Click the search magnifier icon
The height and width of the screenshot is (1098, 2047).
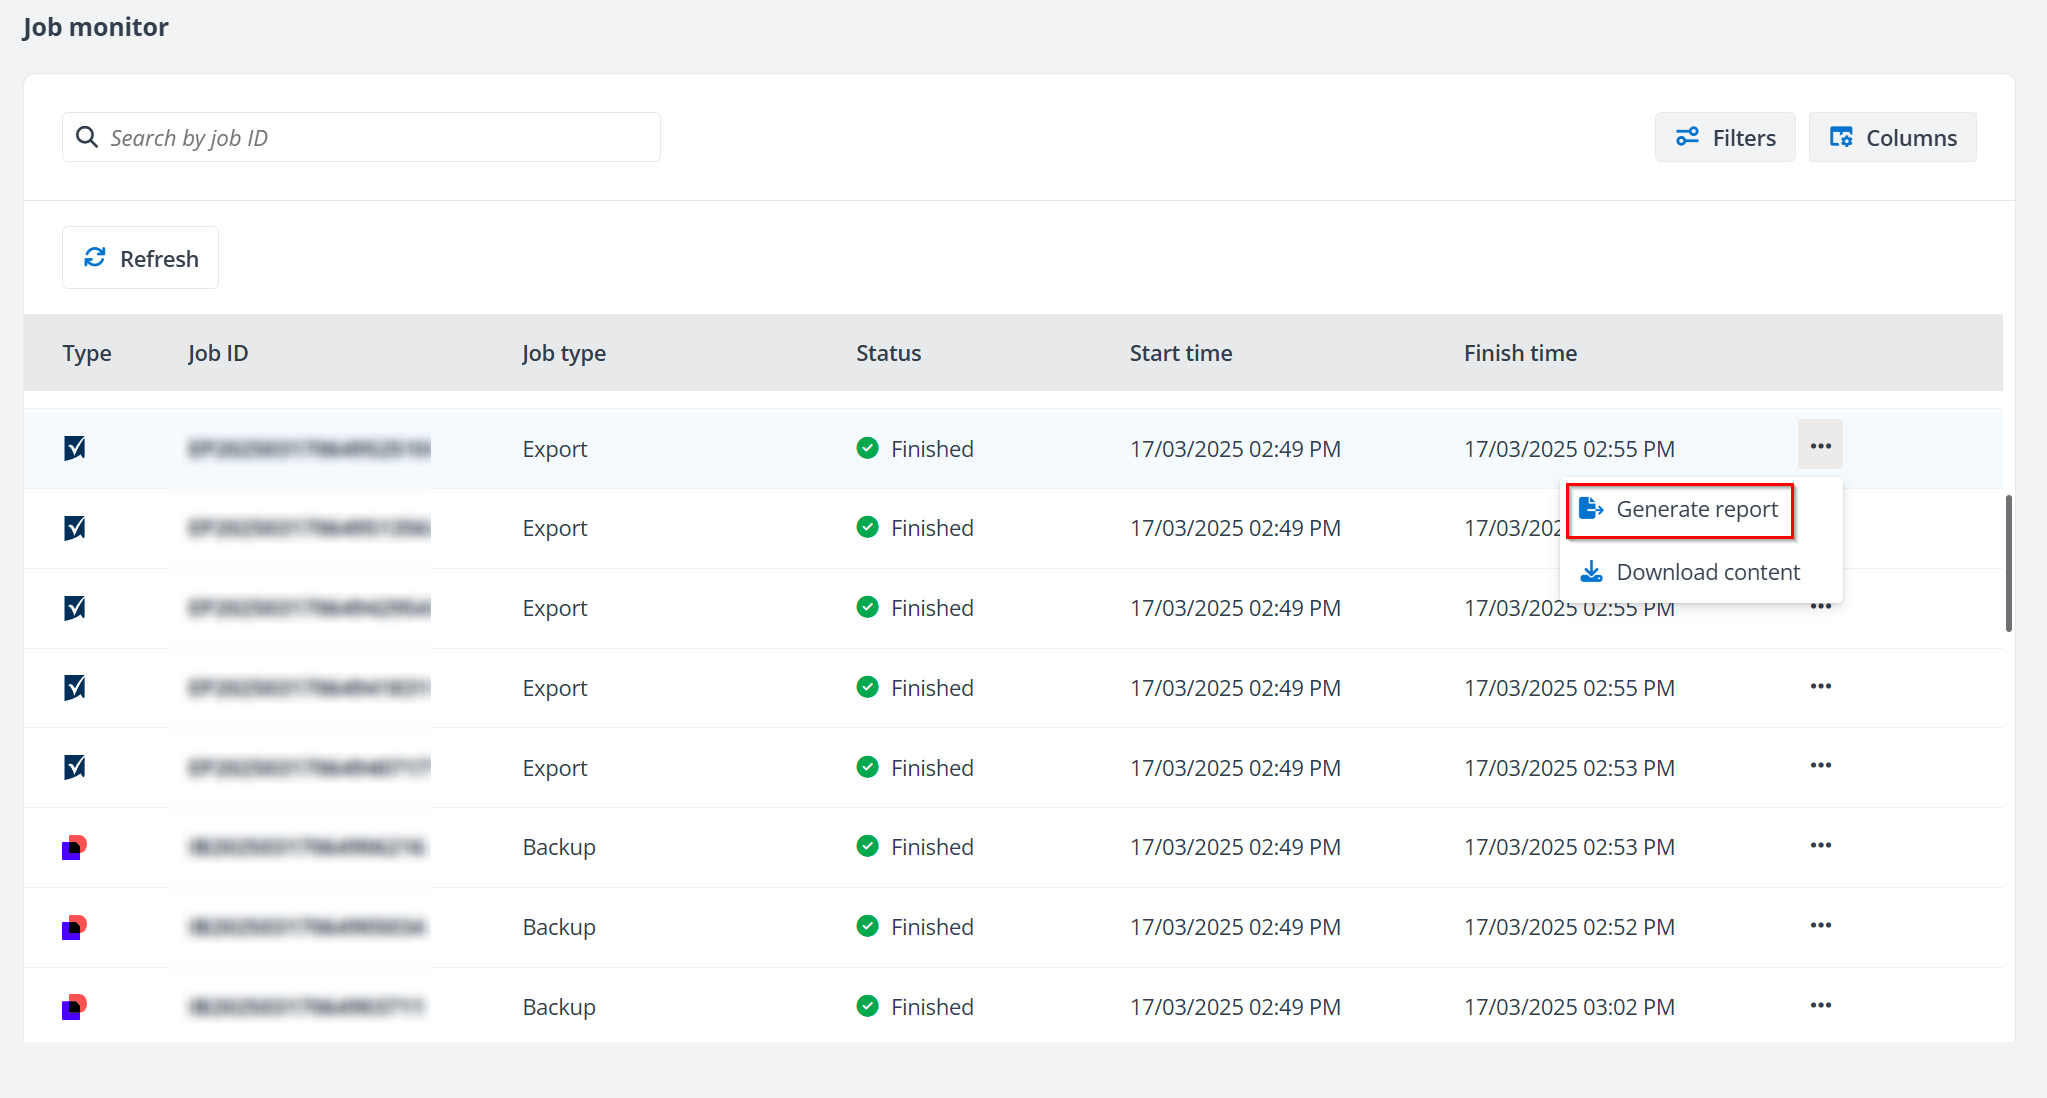(87, 137)
